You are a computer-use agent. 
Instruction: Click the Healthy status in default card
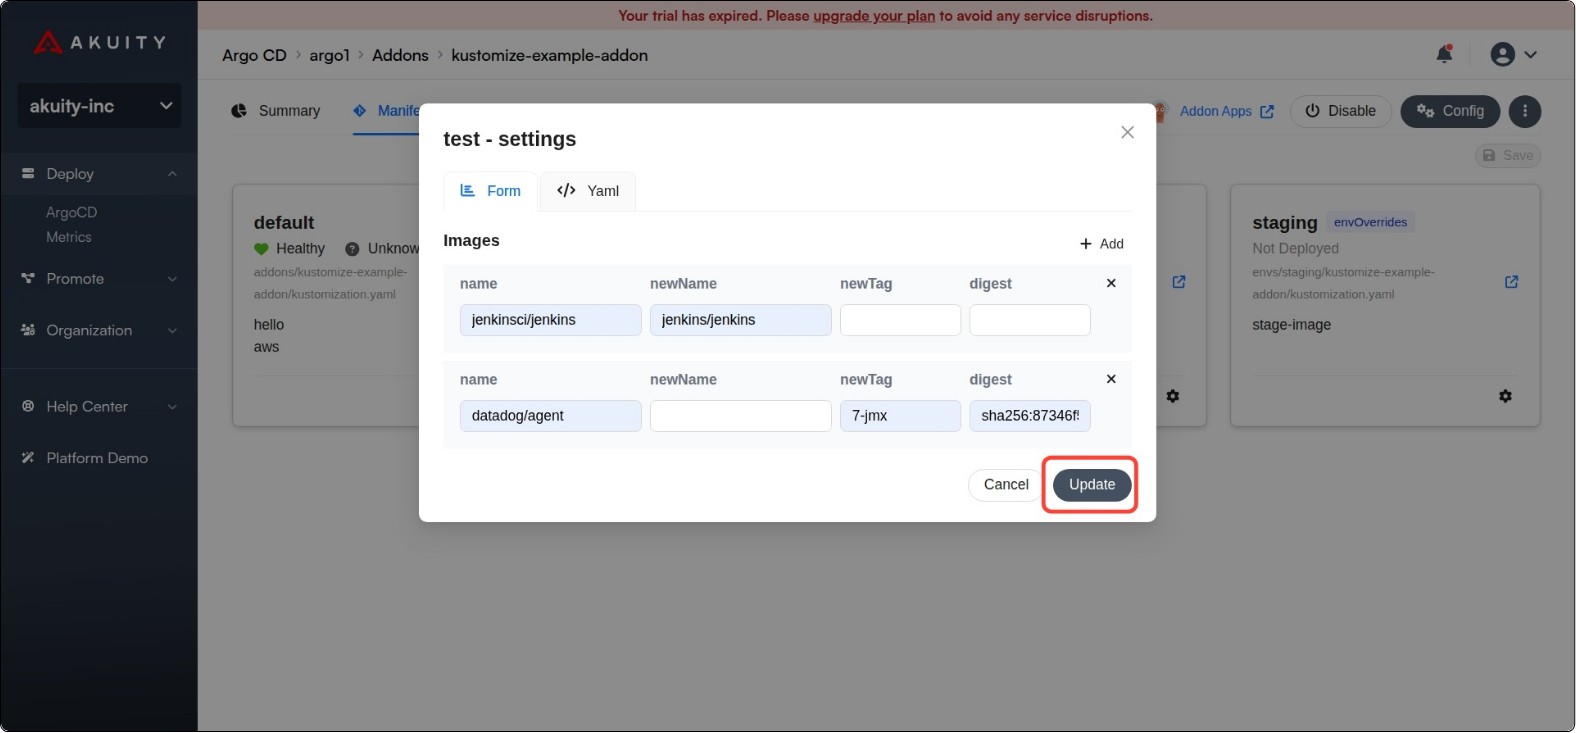coord(290,249)
